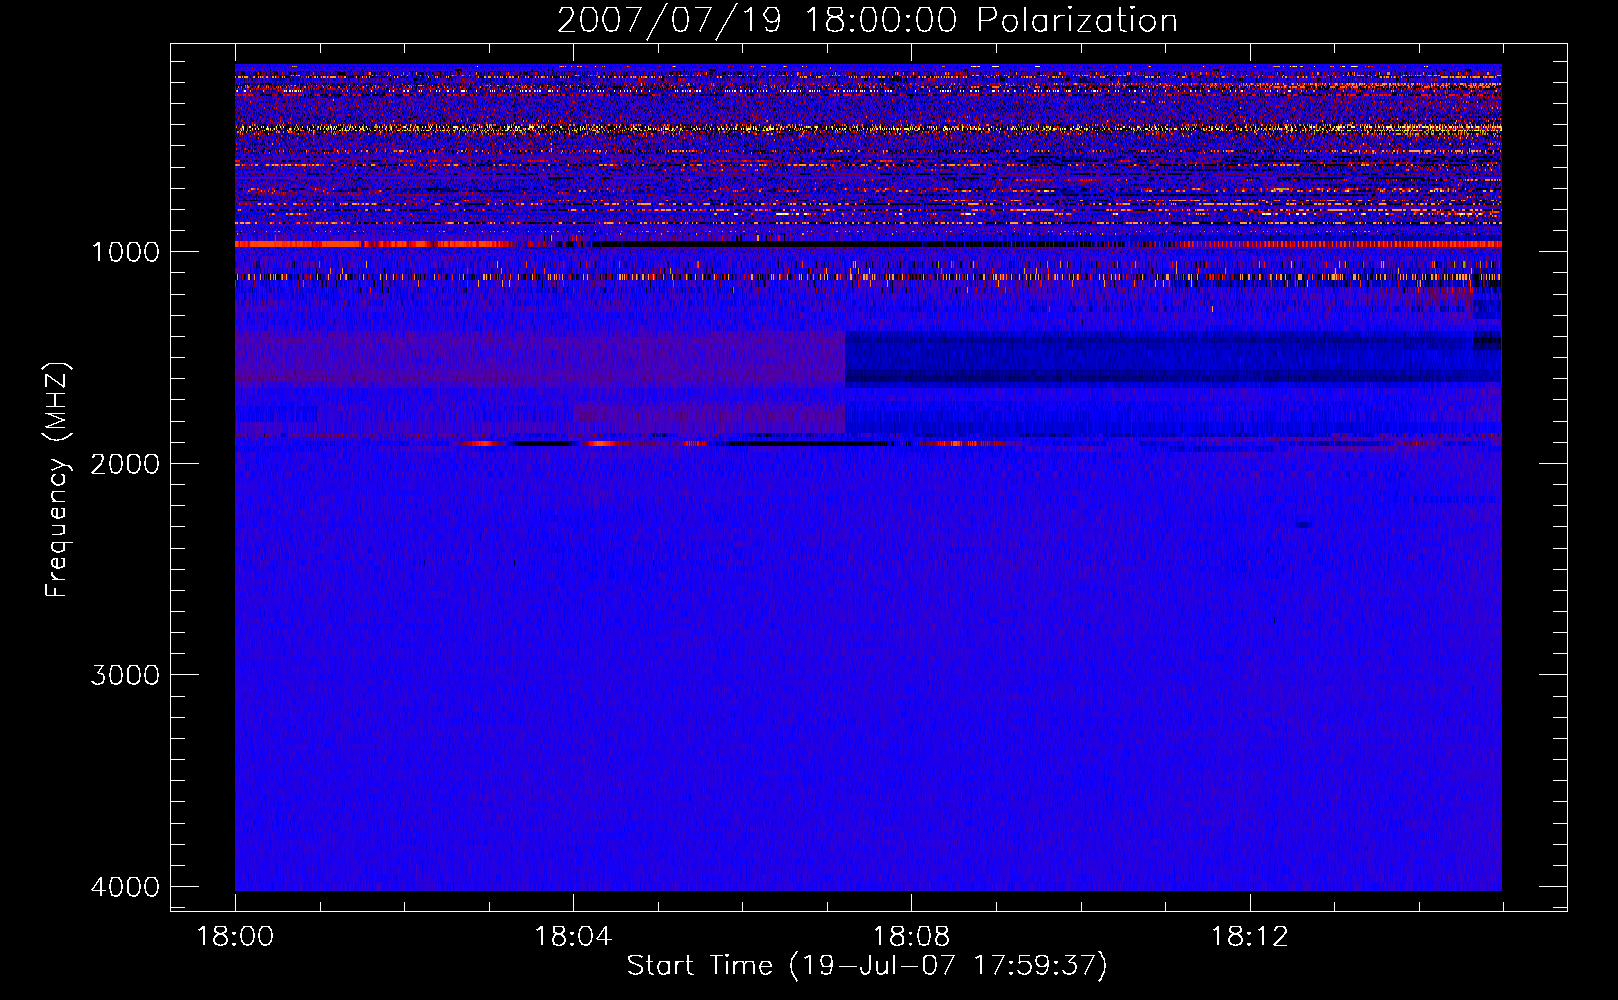Click the 'Frequency (MHZ)' y-axis label
This screenshot has height=1000, width=1618.
57,480
